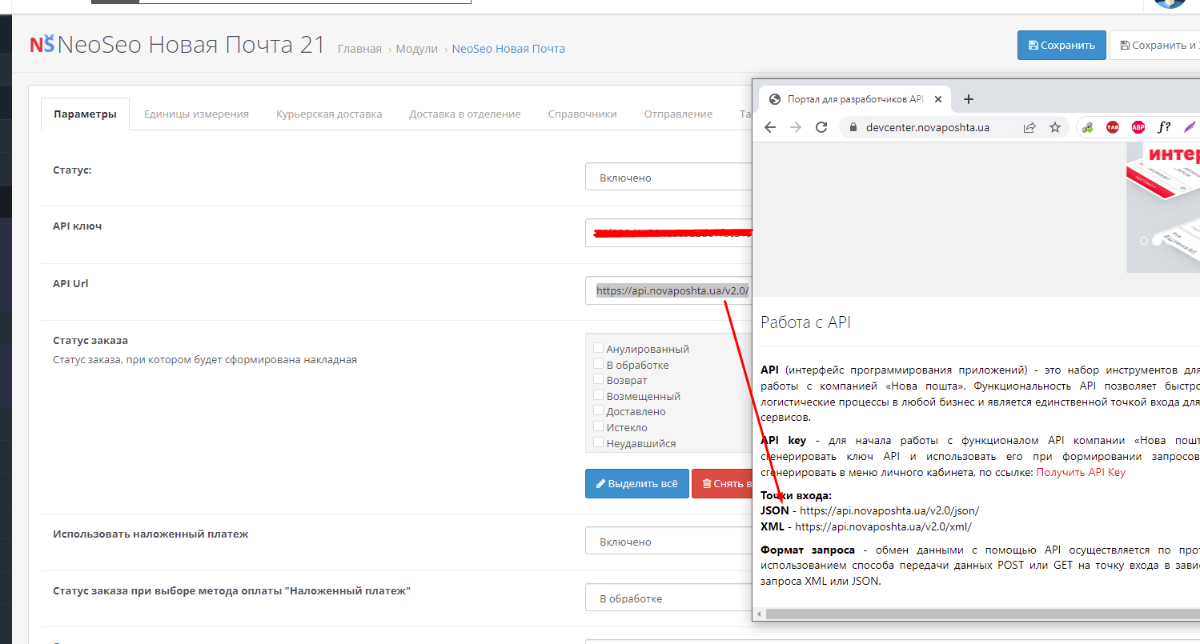Screen dimensions: 1200x644
Task: Open the Модули breadcrumb link
Action: (417, 48)
